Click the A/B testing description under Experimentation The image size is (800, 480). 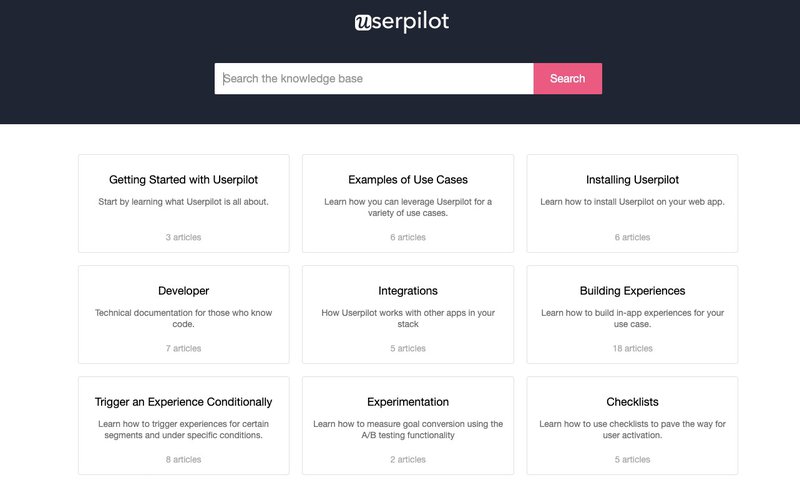pos(408,429)
